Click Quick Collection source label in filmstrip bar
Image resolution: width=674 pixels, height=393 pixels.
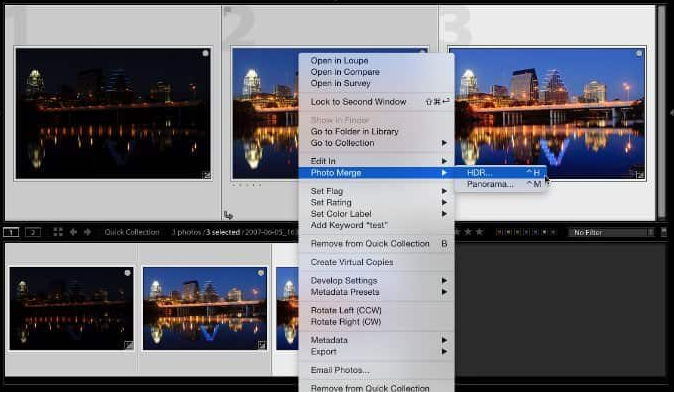click(x=132, y=232)
